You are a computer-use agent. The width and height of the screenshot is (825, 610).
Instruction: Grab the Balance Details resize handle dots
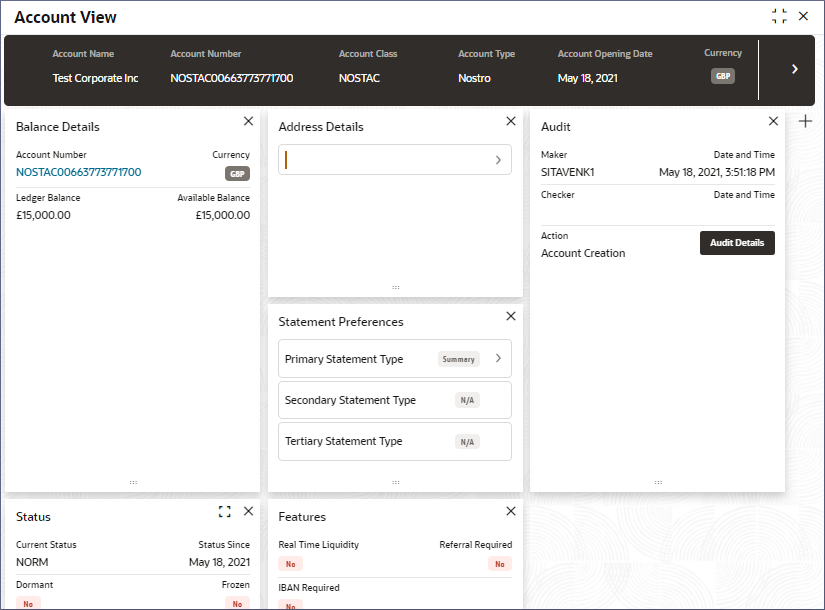click(x=133, y=482)
